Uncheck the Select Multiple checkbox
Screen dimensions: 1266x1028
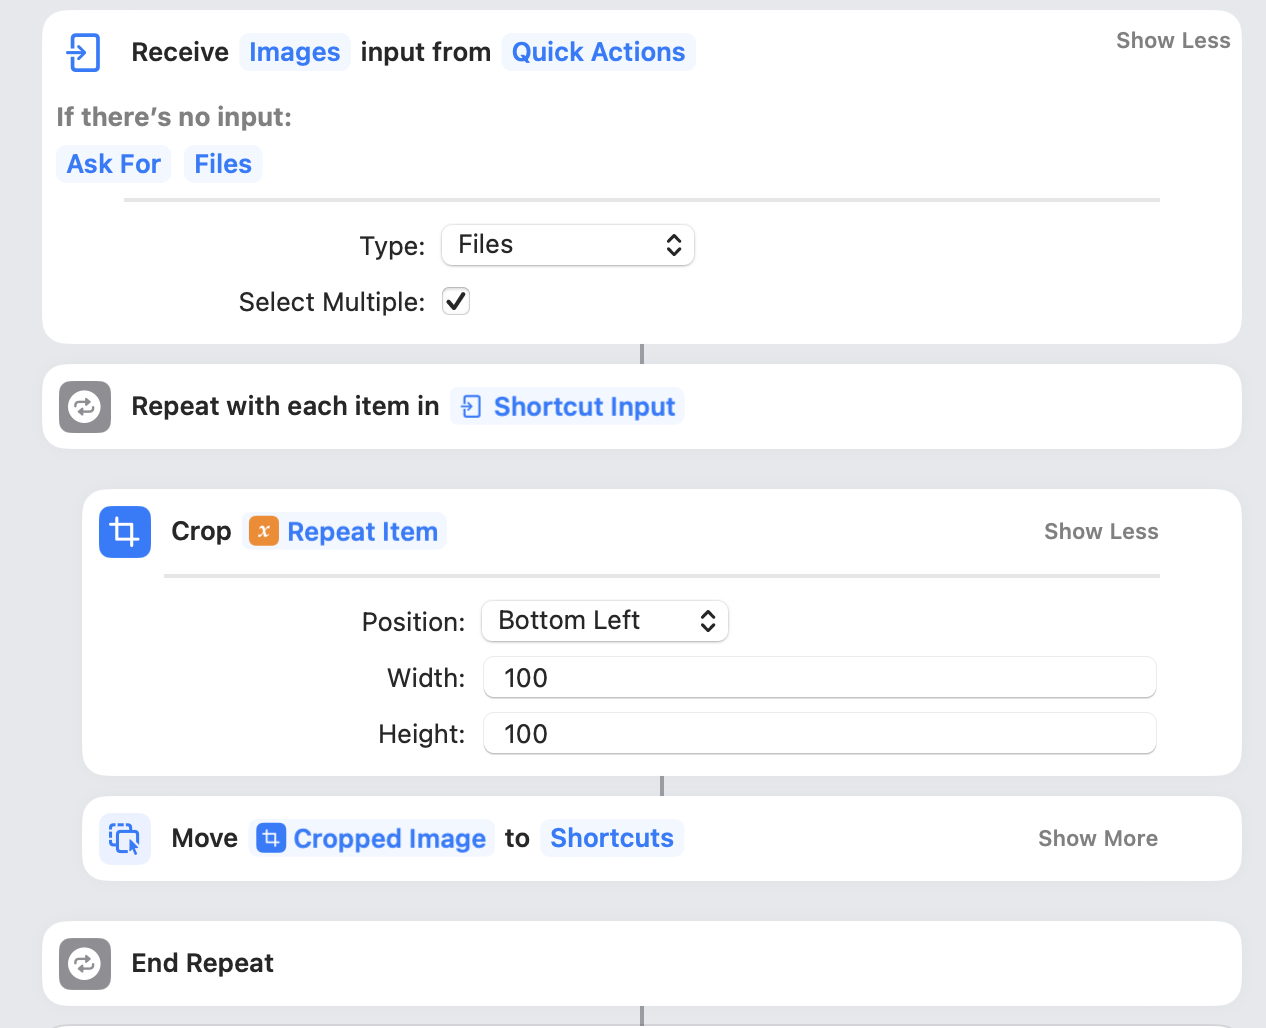coord(455,301)
